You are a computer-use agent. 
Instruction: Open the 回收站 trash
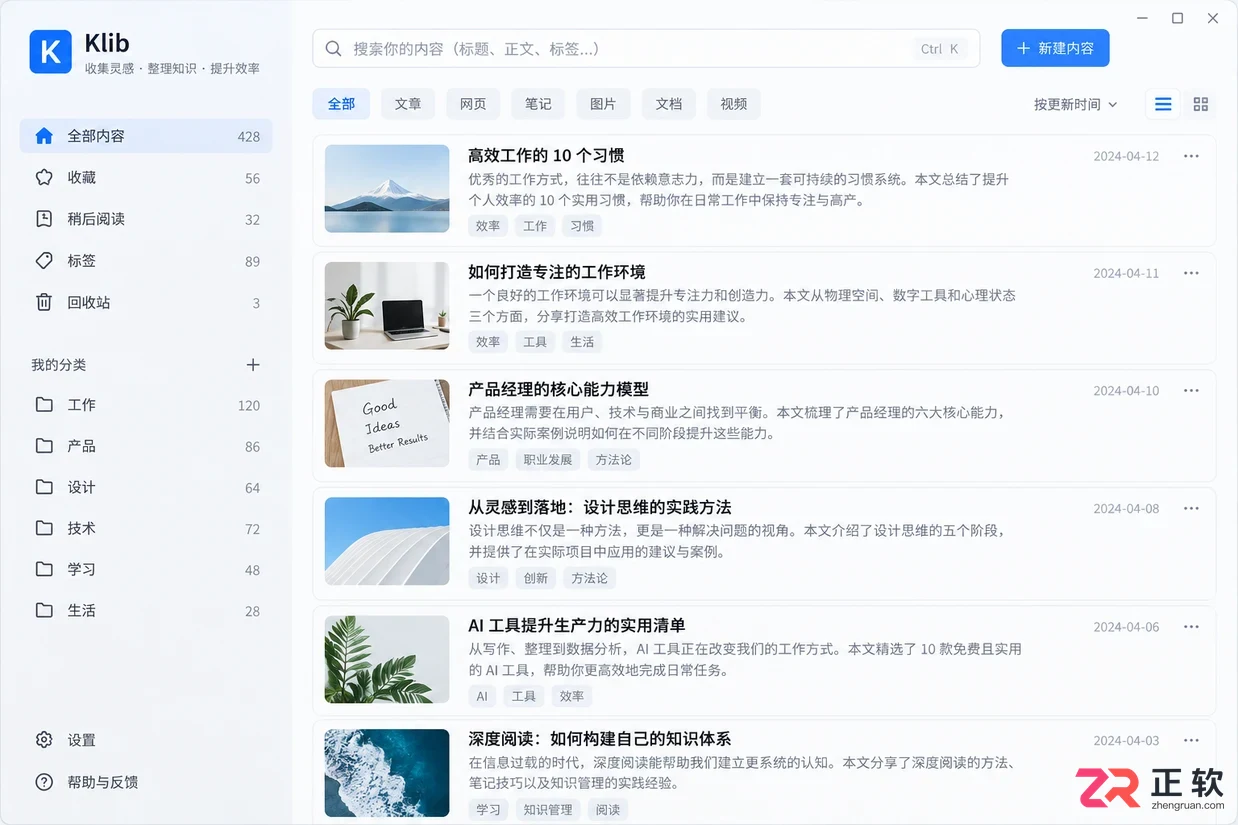tap(146, 302)
